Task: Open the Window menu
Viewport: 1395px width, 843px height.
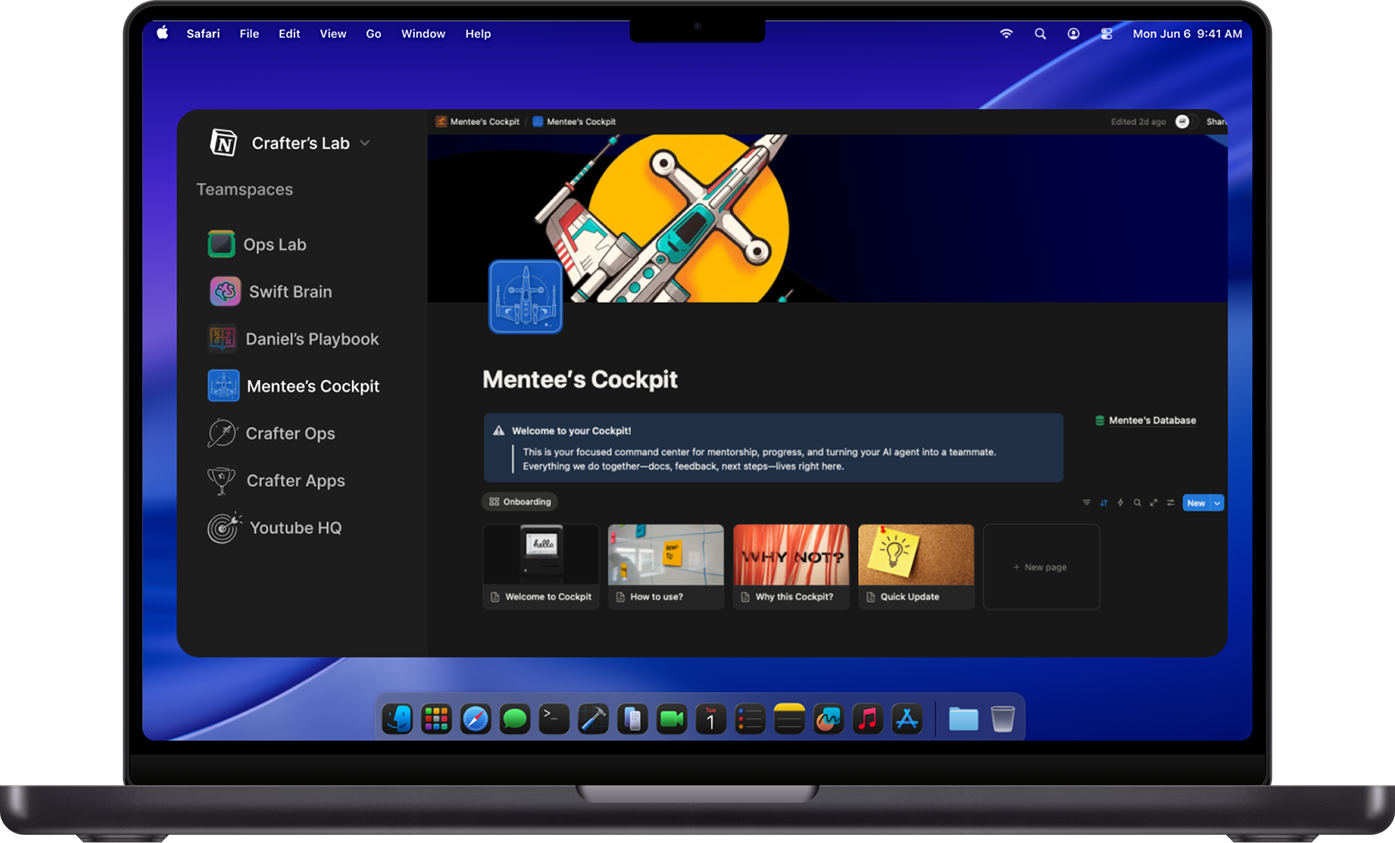Action: (x=423, y=33)
